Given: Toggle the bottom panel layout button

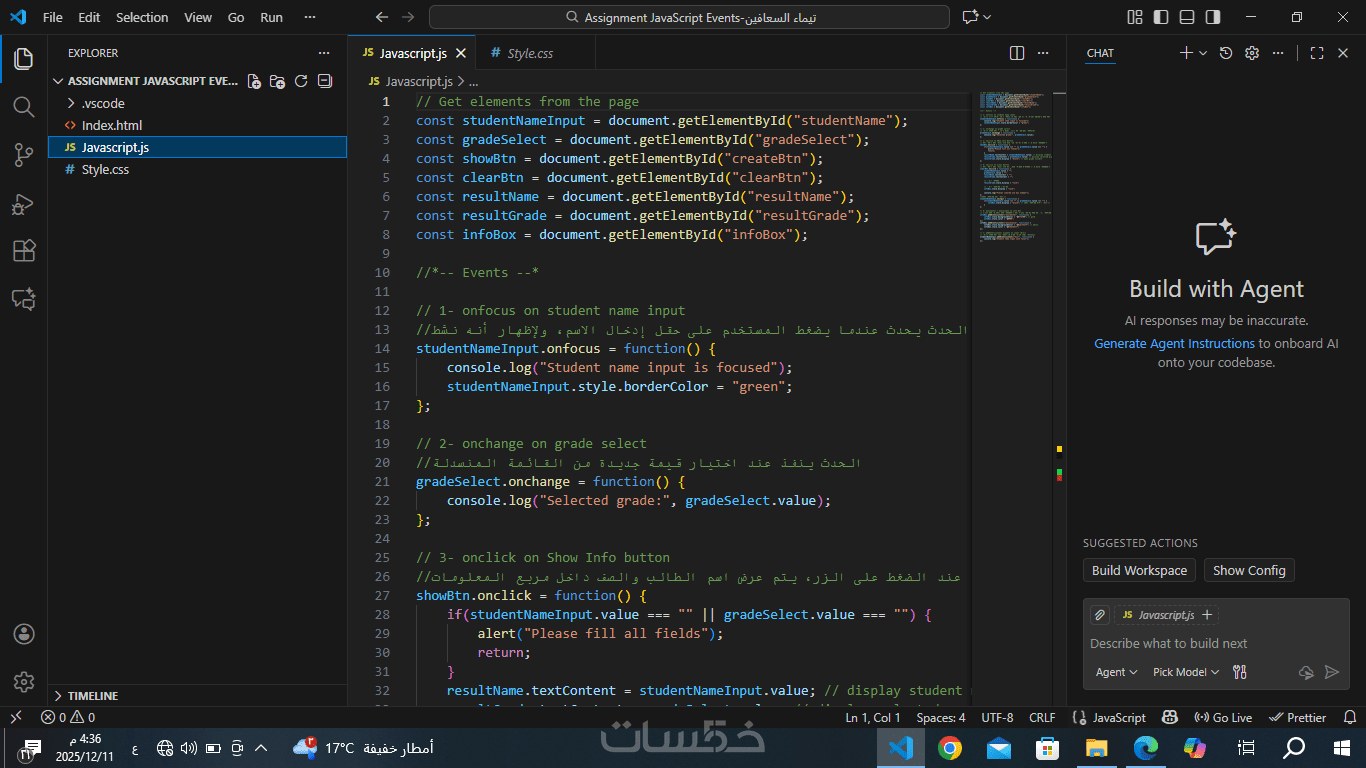Looking at the screenshot, I should point(1187,17).
